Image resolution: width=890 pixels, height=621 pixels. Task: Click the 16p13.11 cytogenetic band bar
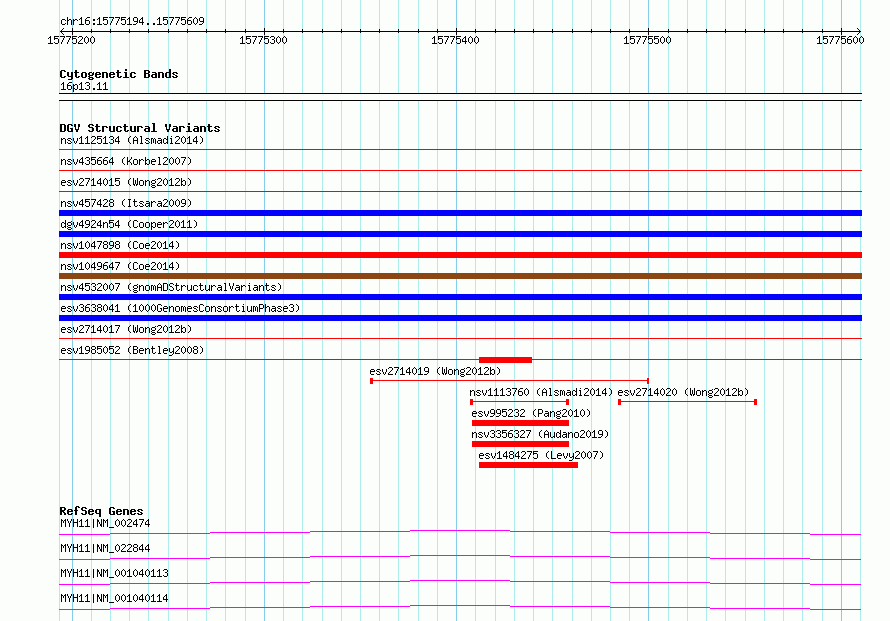coord(460,97)
